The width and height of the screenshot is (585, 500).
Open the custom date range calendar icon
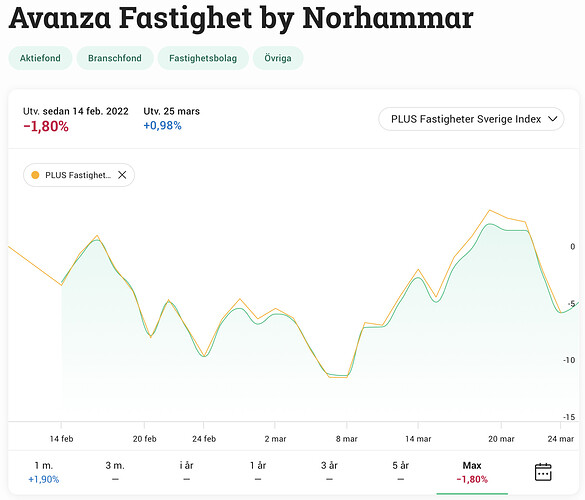pos(543,472)
